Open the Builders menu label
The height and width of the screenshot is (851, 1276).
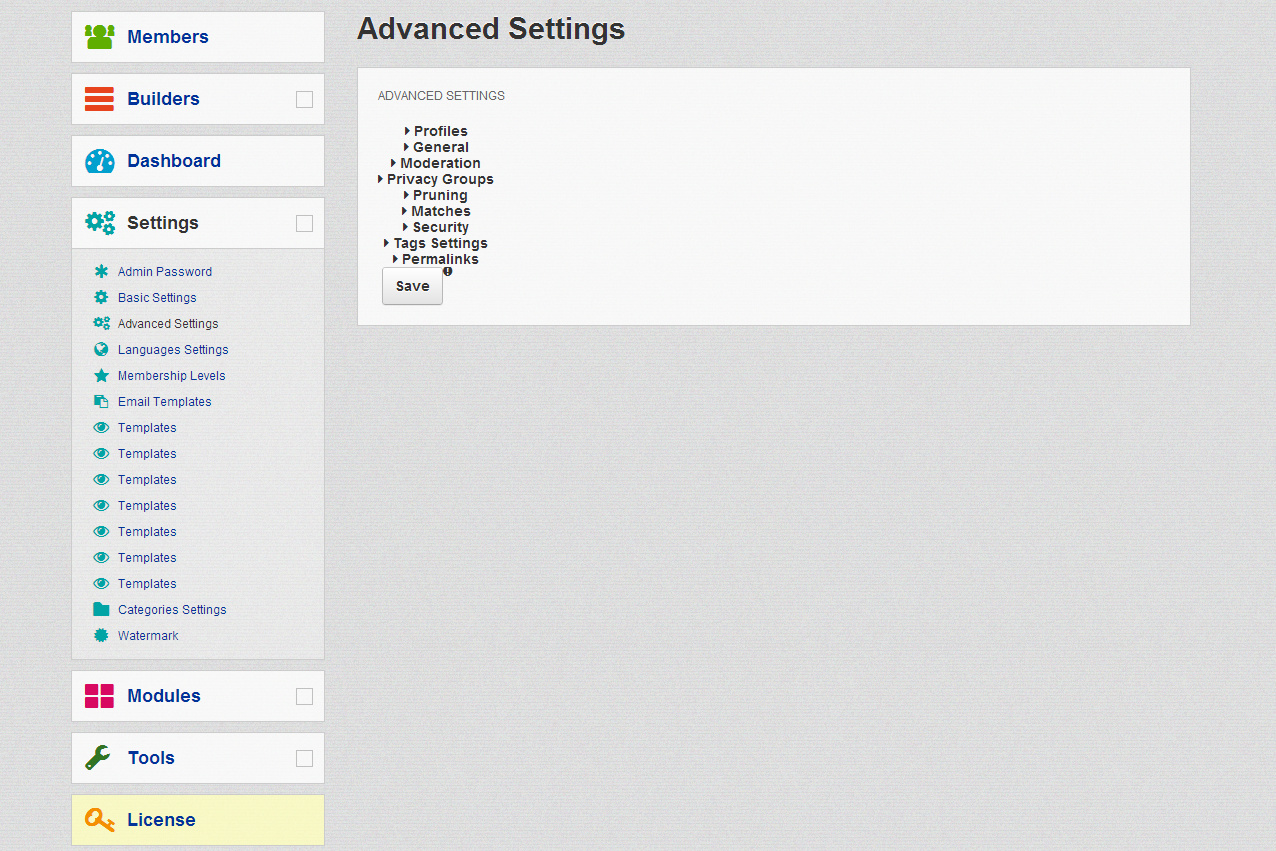(163, 99)
